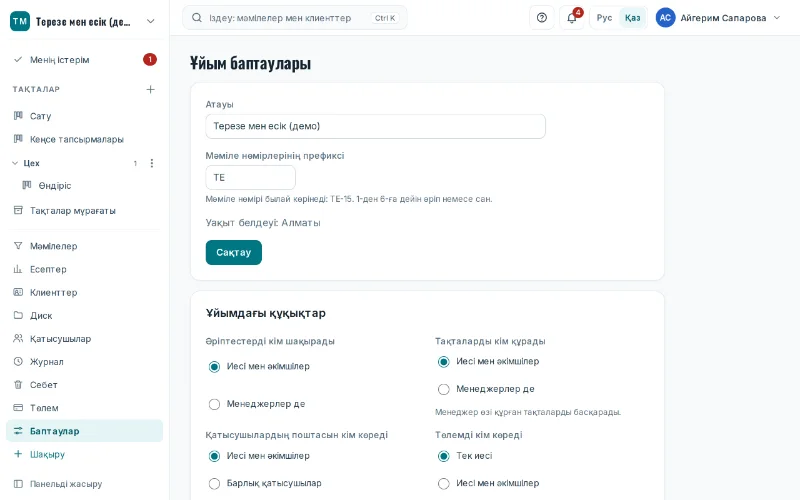The height and width of the screenshot is (500, 800).
Task: Click the Себет trash icon
Action: click(x=18, y=385)
